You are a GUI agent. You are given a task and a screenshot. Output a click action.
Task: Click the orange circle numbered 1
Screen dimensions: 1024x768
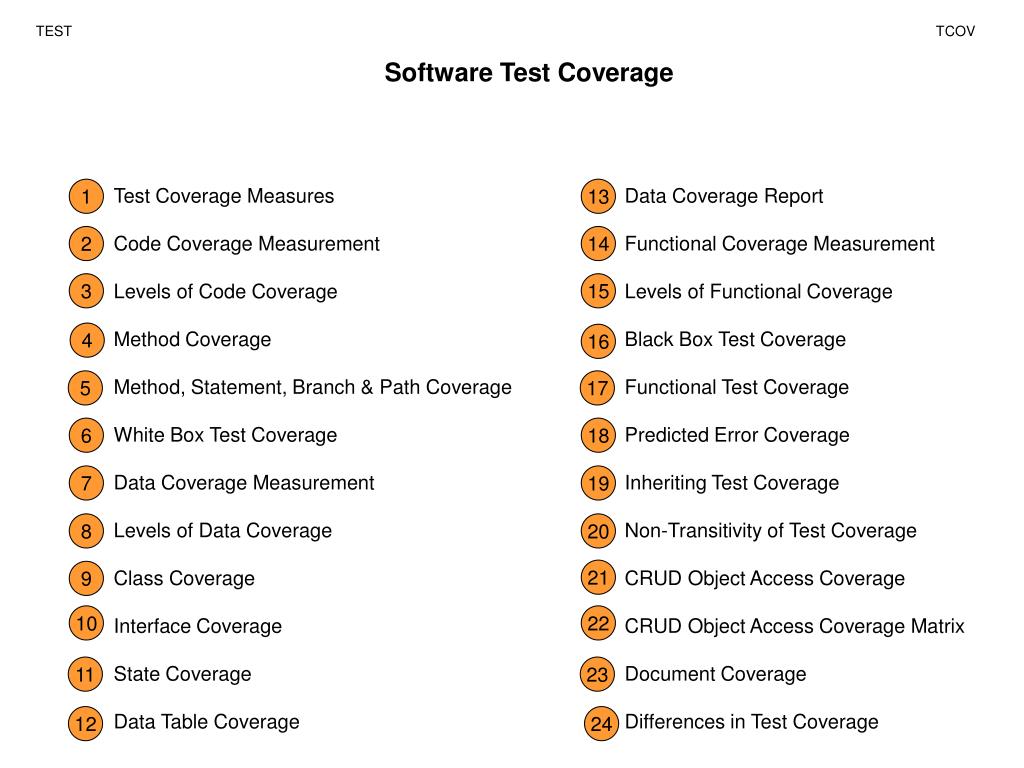[x=86, y=196]
